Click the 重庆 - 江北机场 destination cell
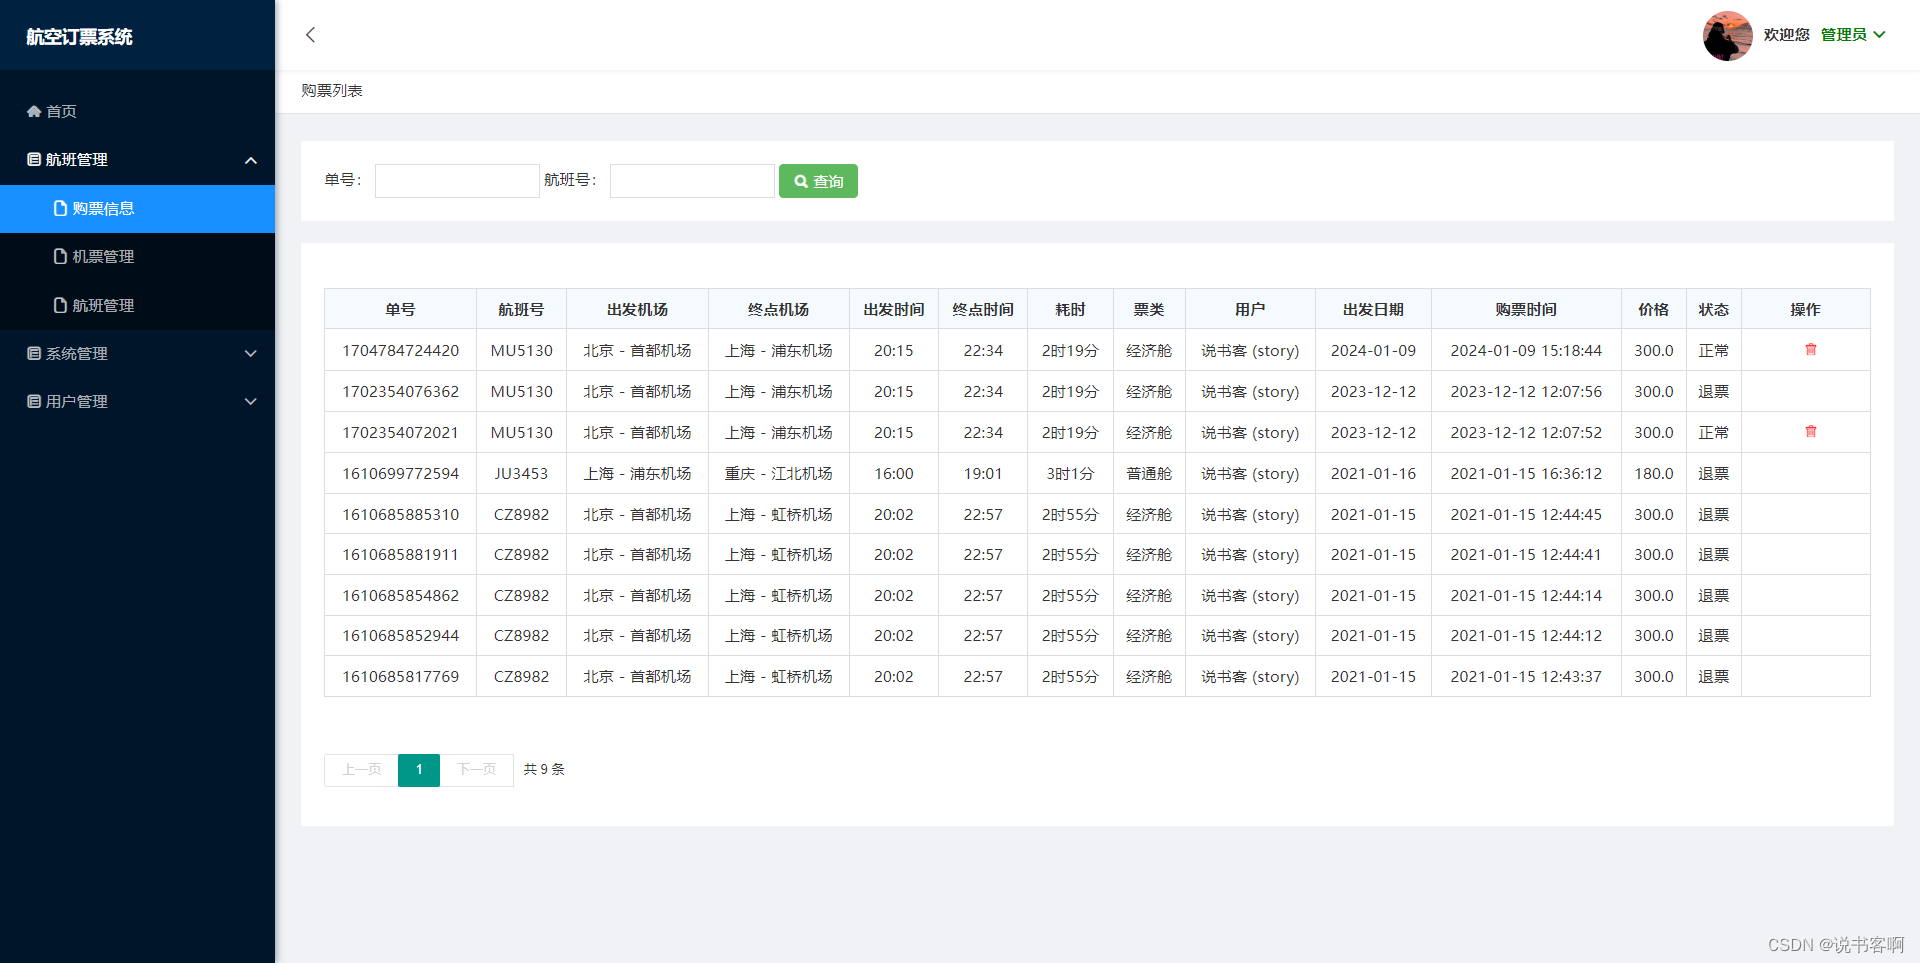The image size is (1920, 963). pyautogui.click(x=779, y=474)
